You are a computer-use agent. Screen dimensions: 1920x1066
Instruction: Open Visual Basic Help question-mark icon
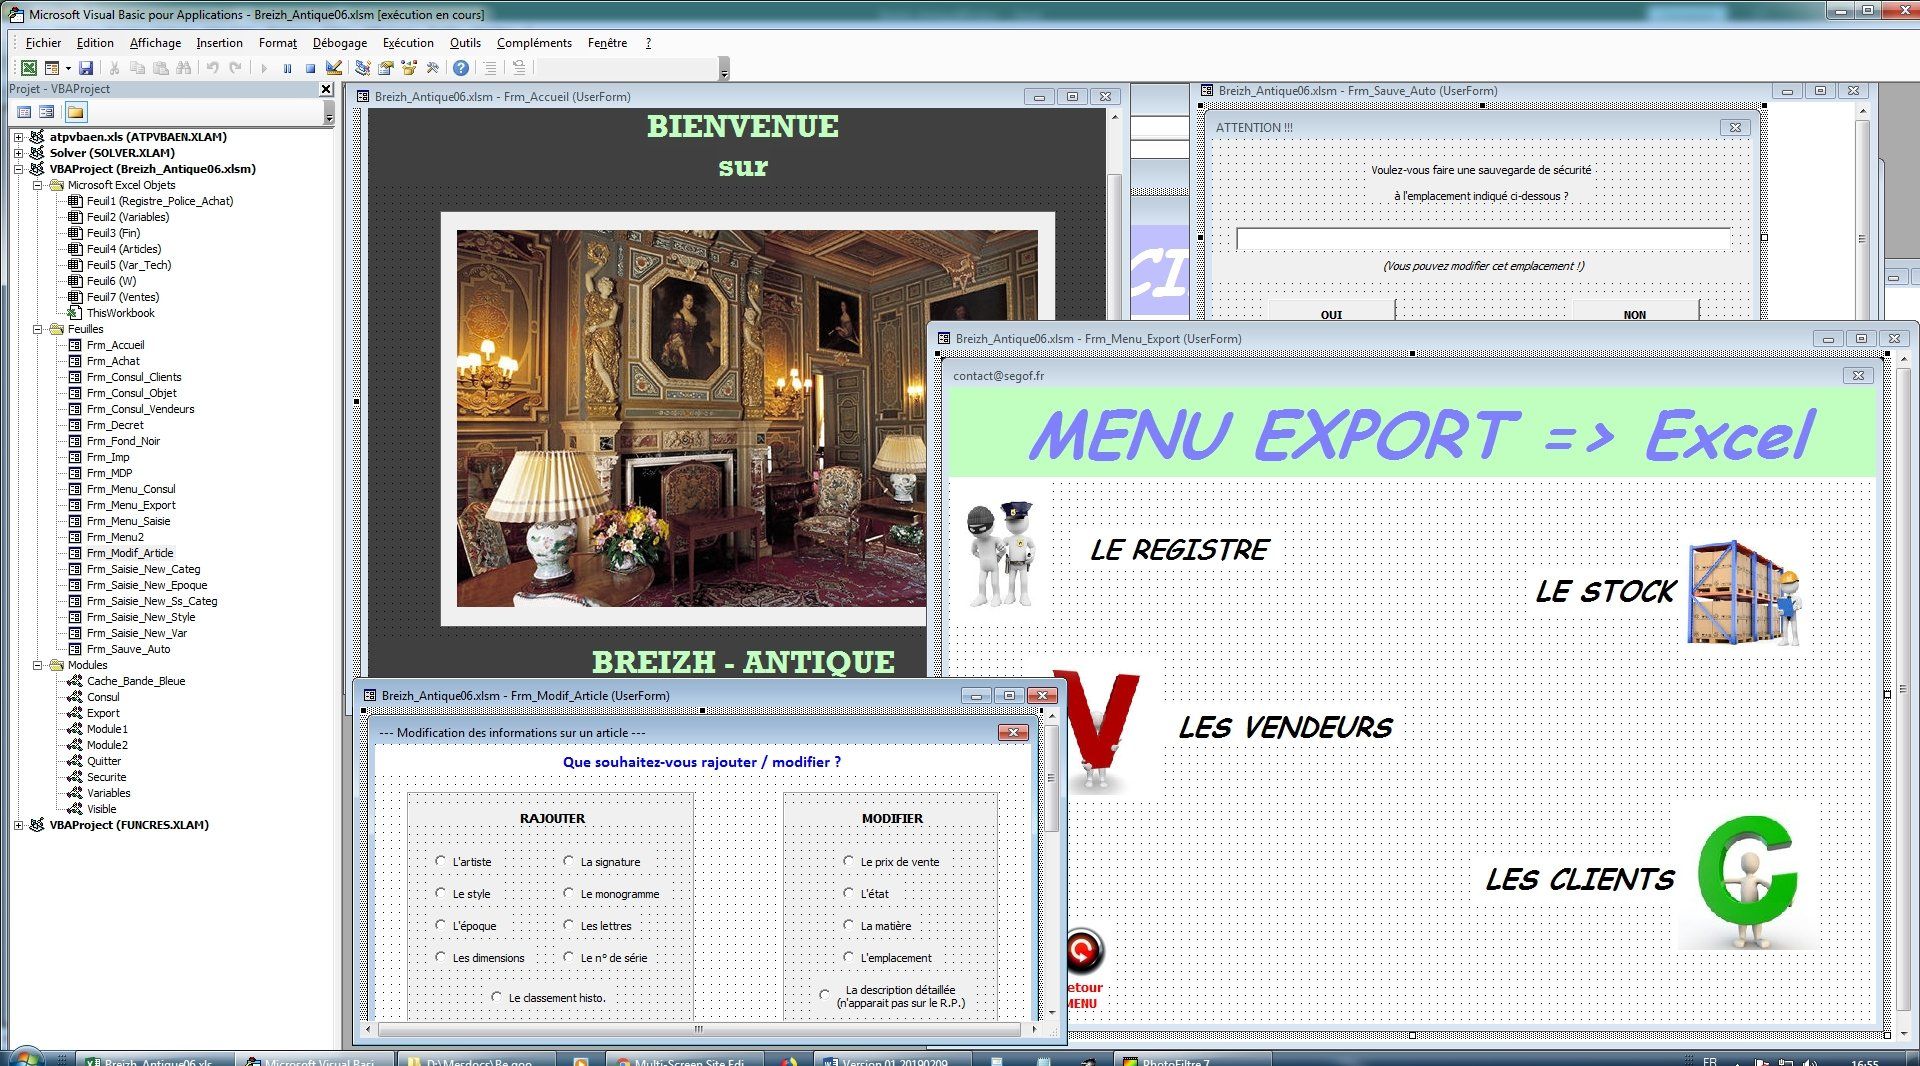[x=461, y=68]
